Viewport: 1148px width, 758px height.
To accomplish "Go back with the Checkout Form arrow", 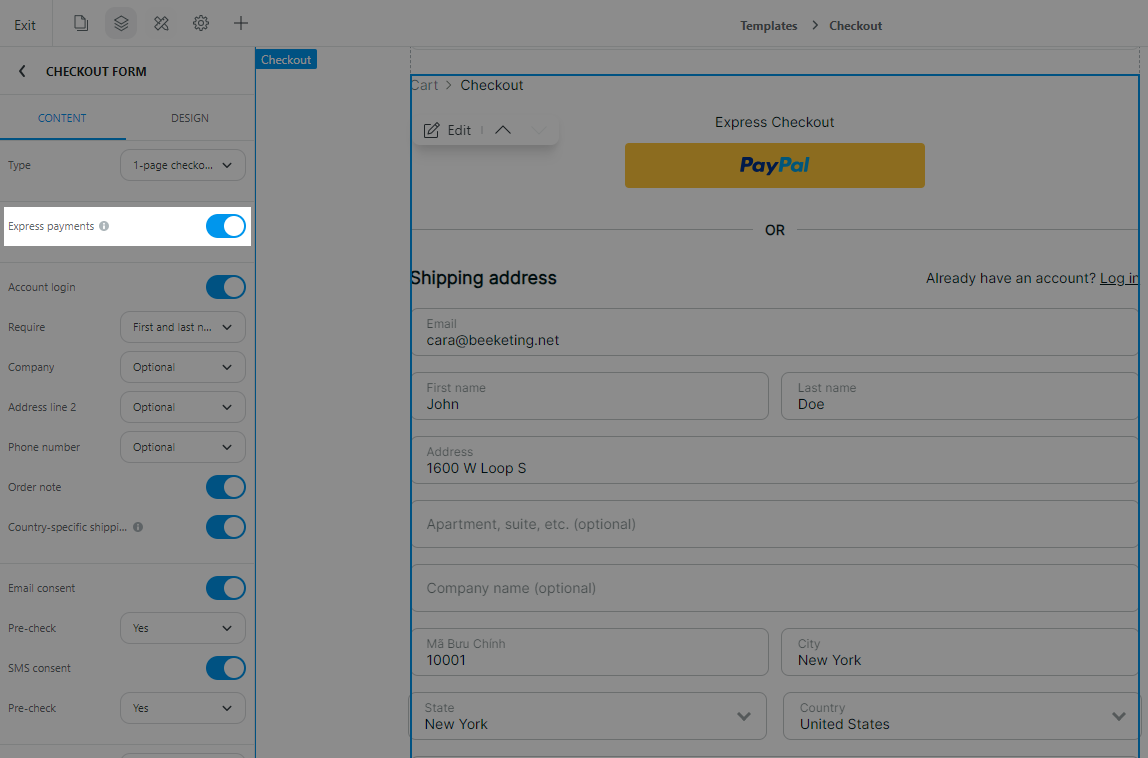I will coord(22,71).
